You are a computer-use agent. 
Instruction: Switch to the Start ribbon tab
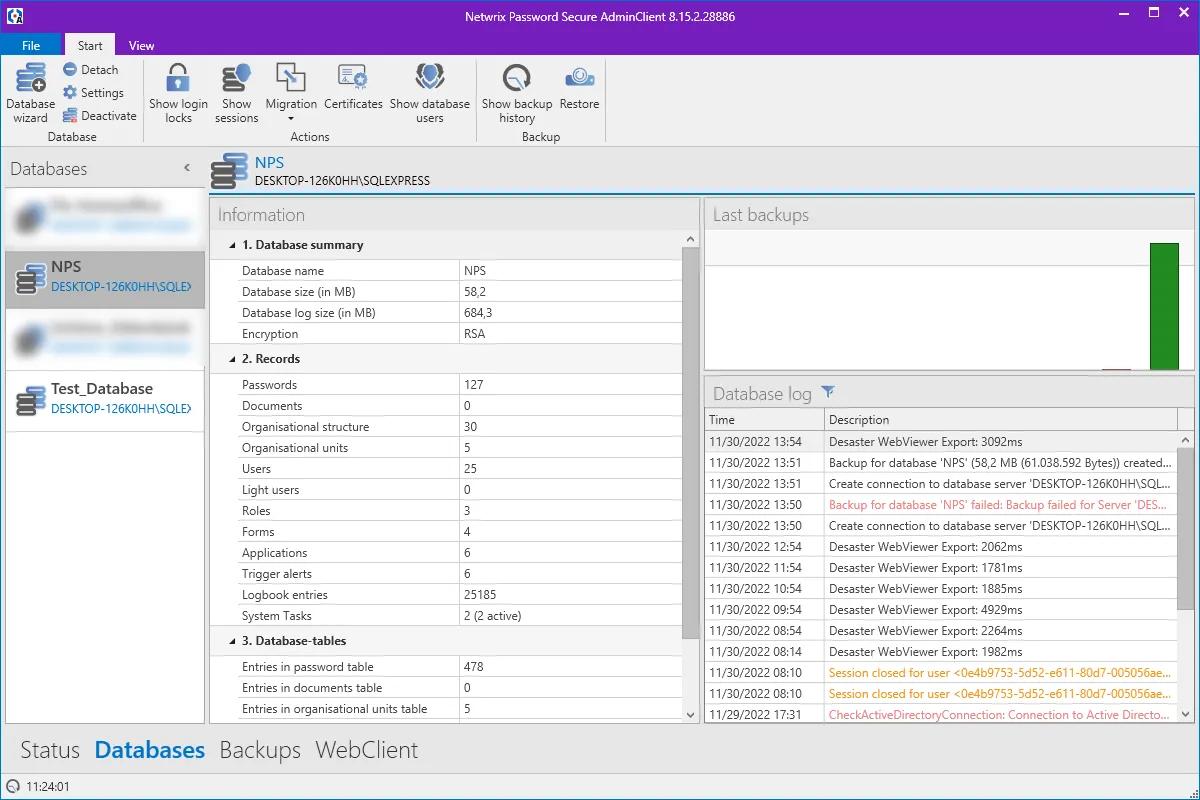[90, 45]
